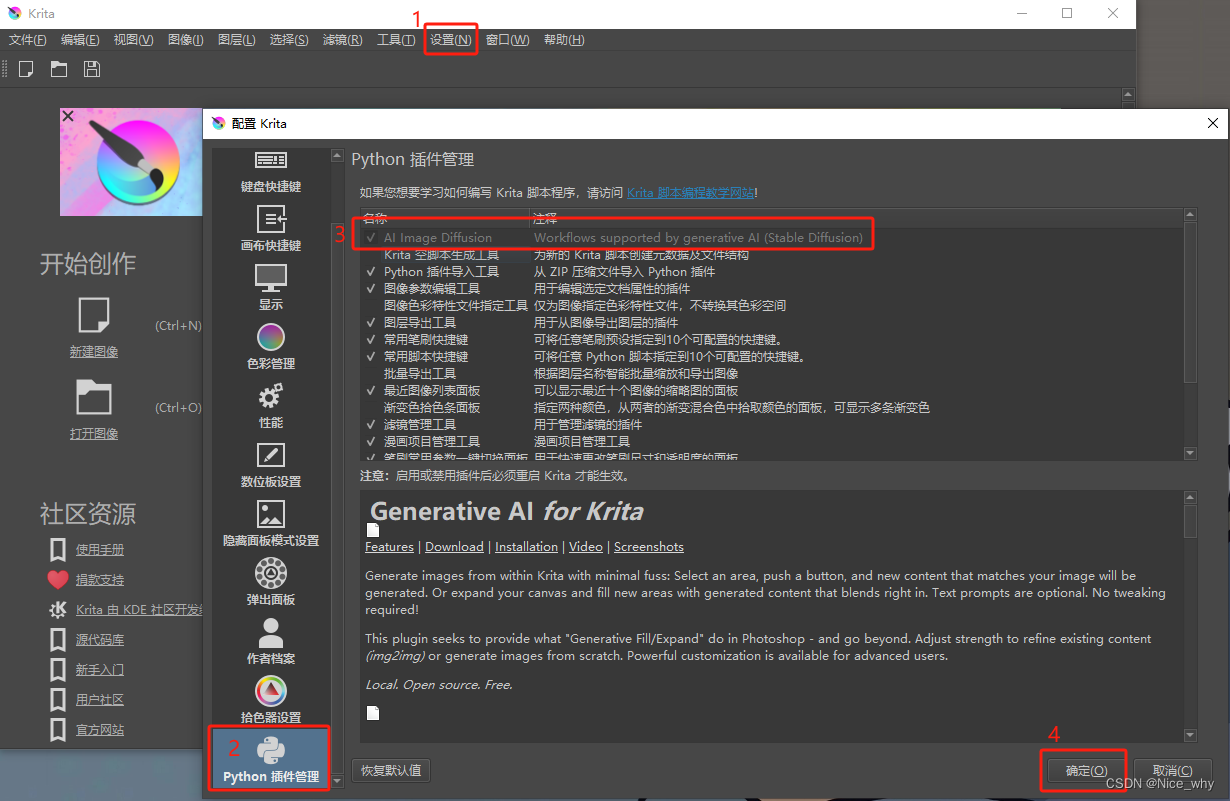This screenshot has width=1230, height=801.
Task: Click the heart icon beside 捐款支持
Action: point(57,579)
